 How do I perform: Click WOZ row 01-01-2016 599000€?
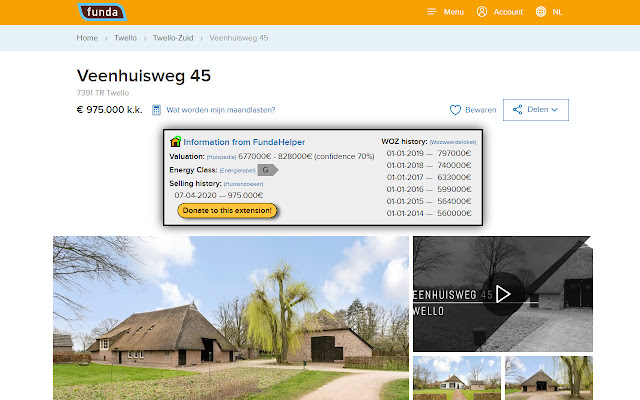[x=429, y=189]
